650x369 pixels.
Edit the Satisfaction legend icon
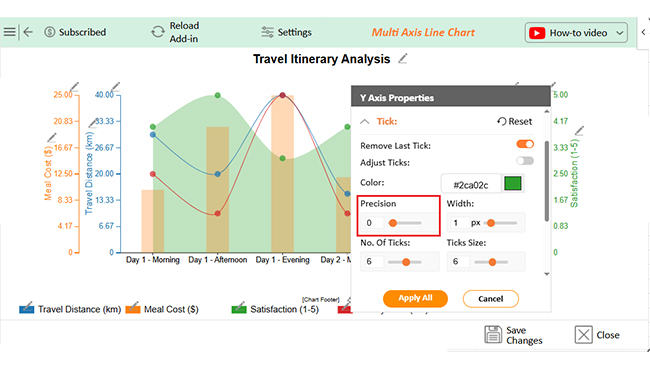click(x=239, y=308)
